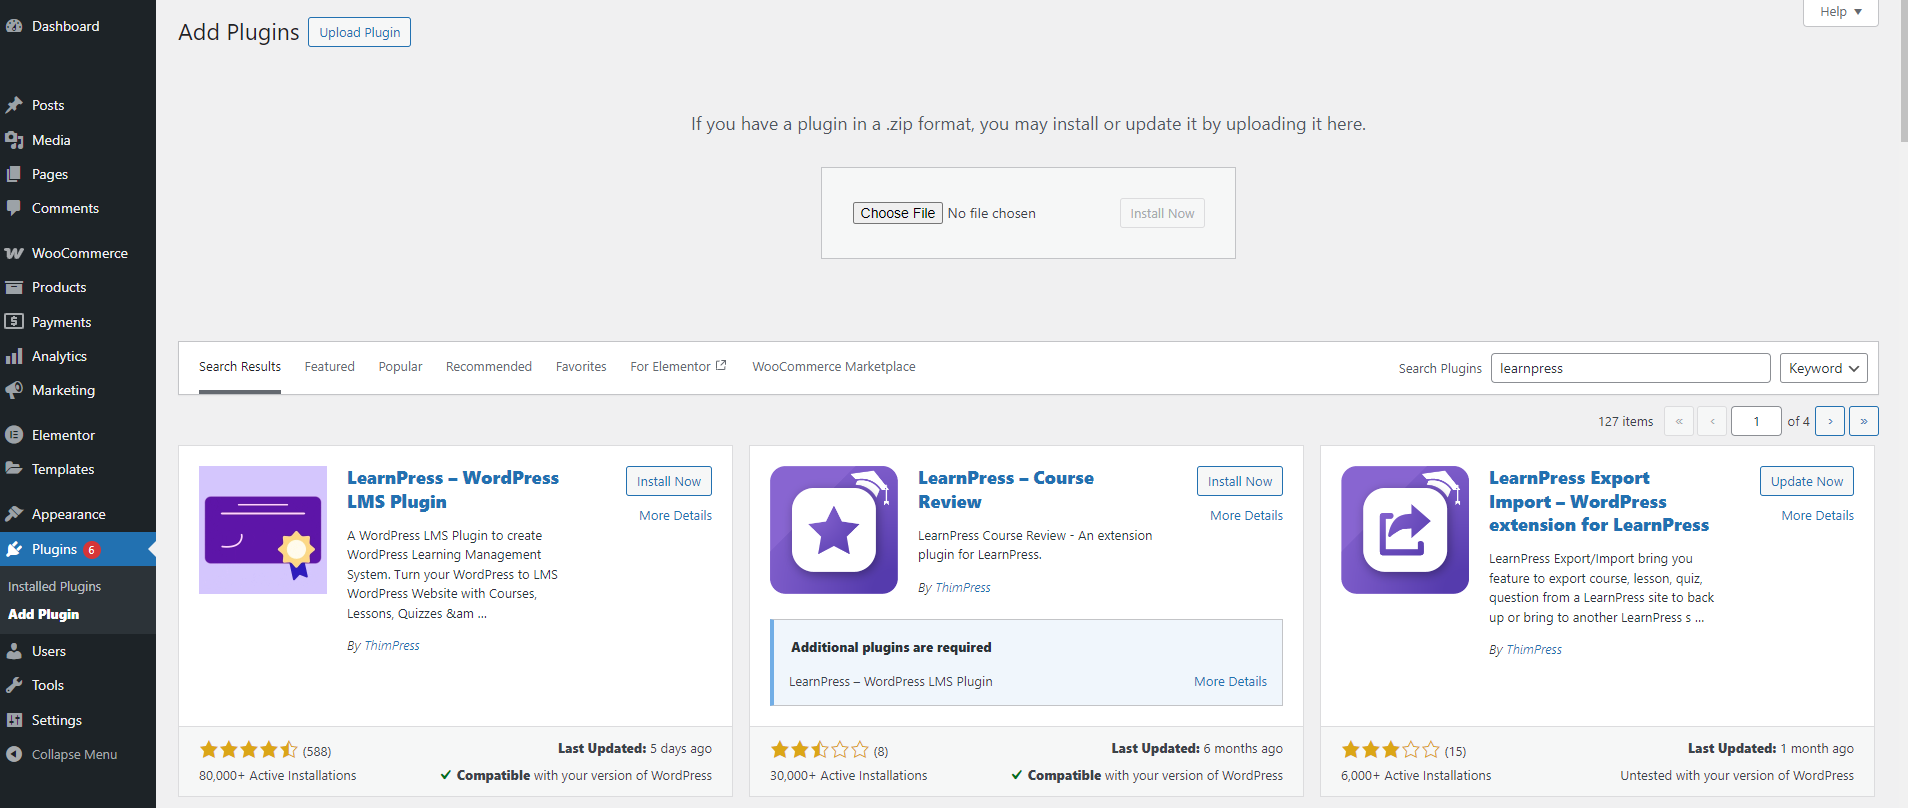Switch to the Featured tab

coord(329,367)
